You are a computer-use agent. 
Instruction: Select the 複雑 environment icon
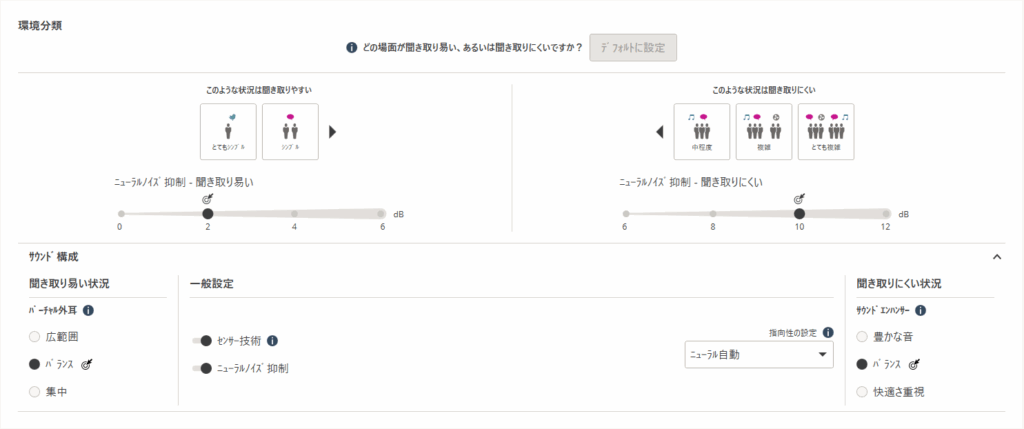click(x=764, y=131)
